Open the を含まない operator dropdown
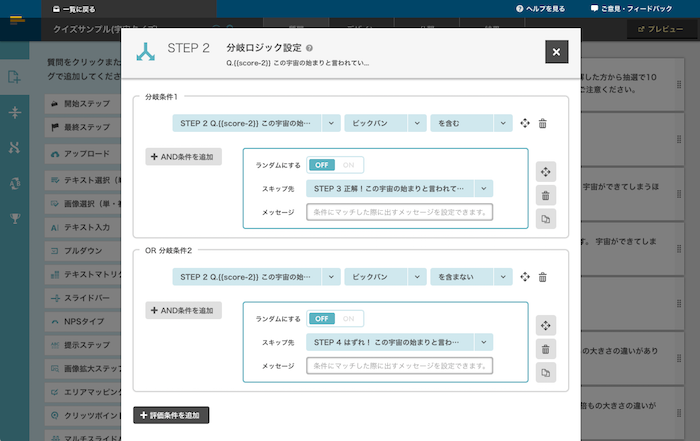700x441 pixels. (471, 277)
